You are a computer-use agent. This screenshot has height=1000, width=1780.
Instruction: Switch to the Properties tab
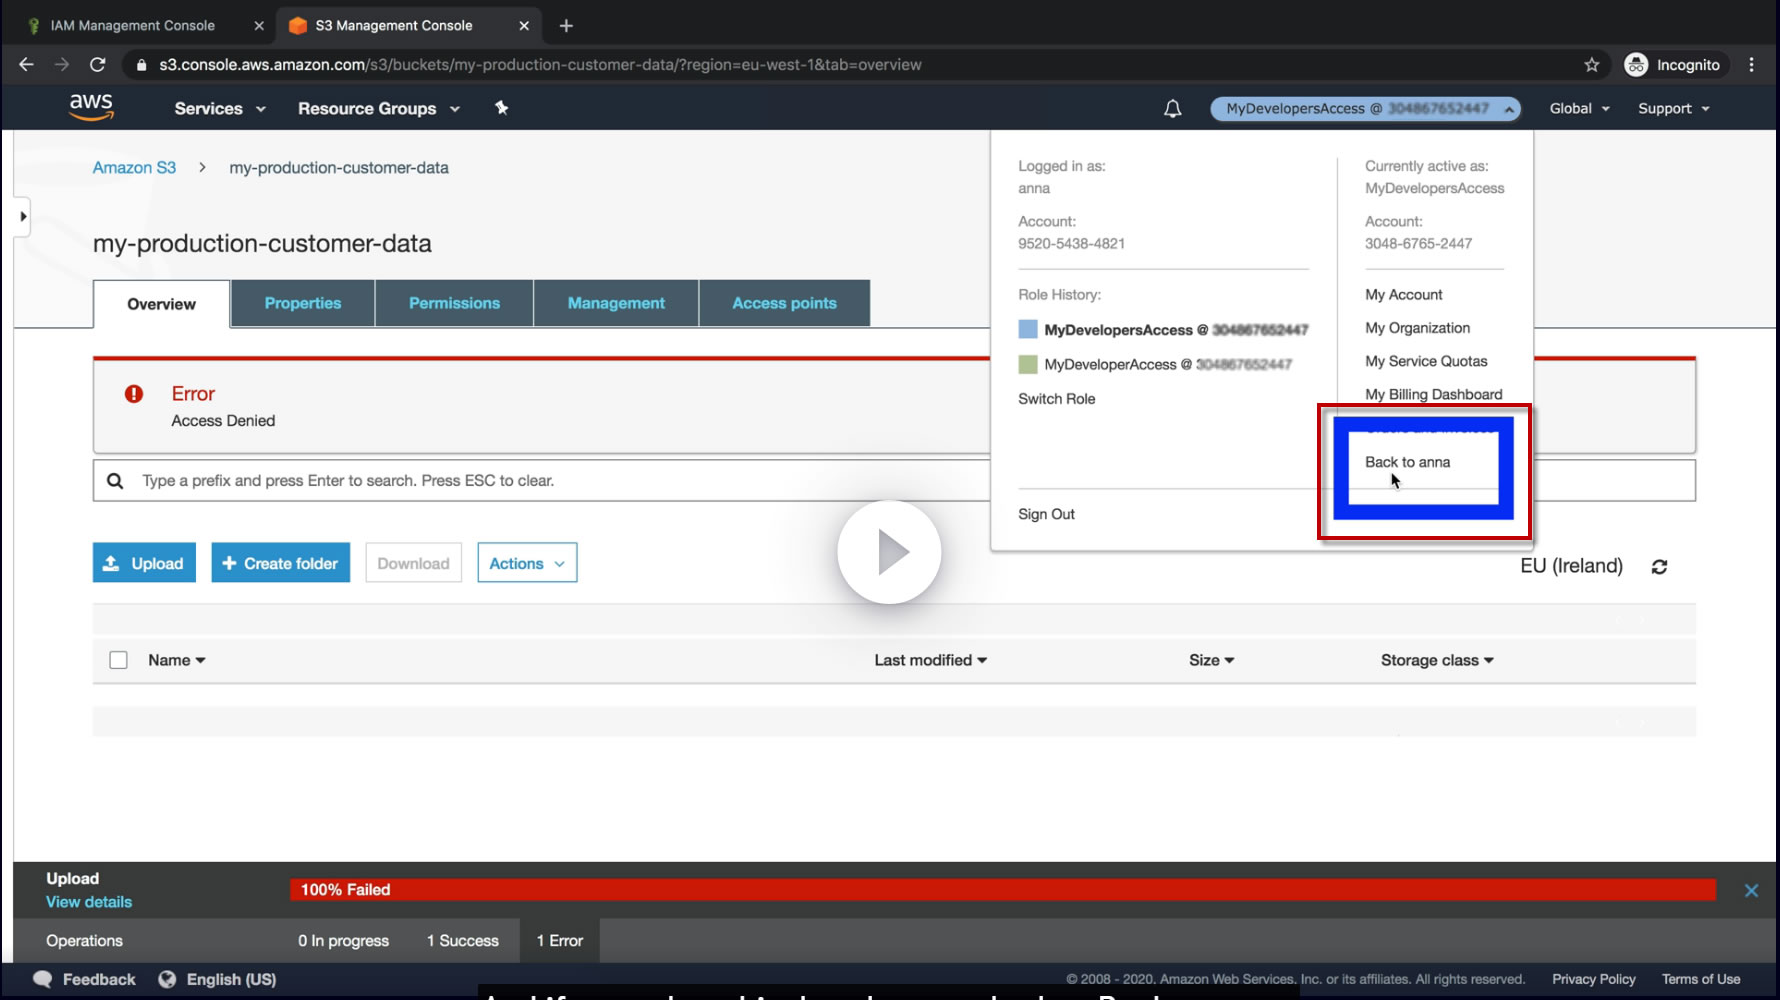303,303
